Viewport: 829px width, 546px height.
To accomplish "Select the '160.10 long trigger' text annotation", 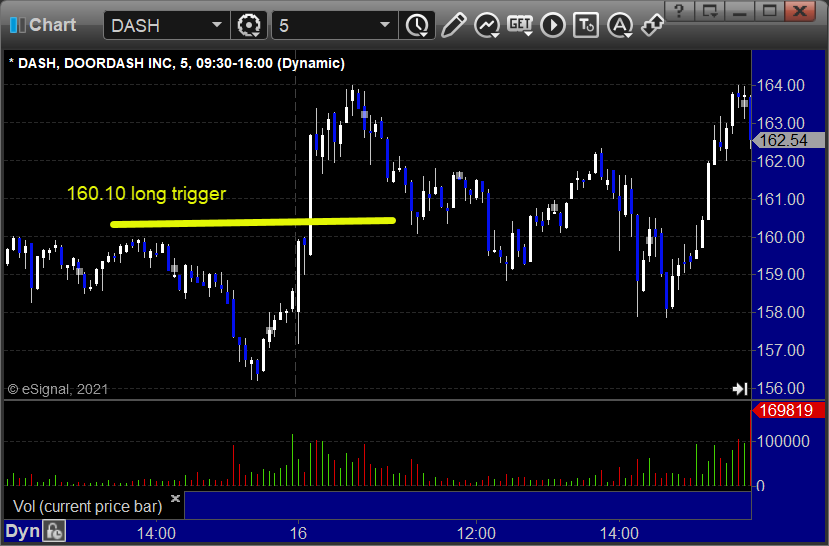I will pyautogui.click(x=146, y=193).
